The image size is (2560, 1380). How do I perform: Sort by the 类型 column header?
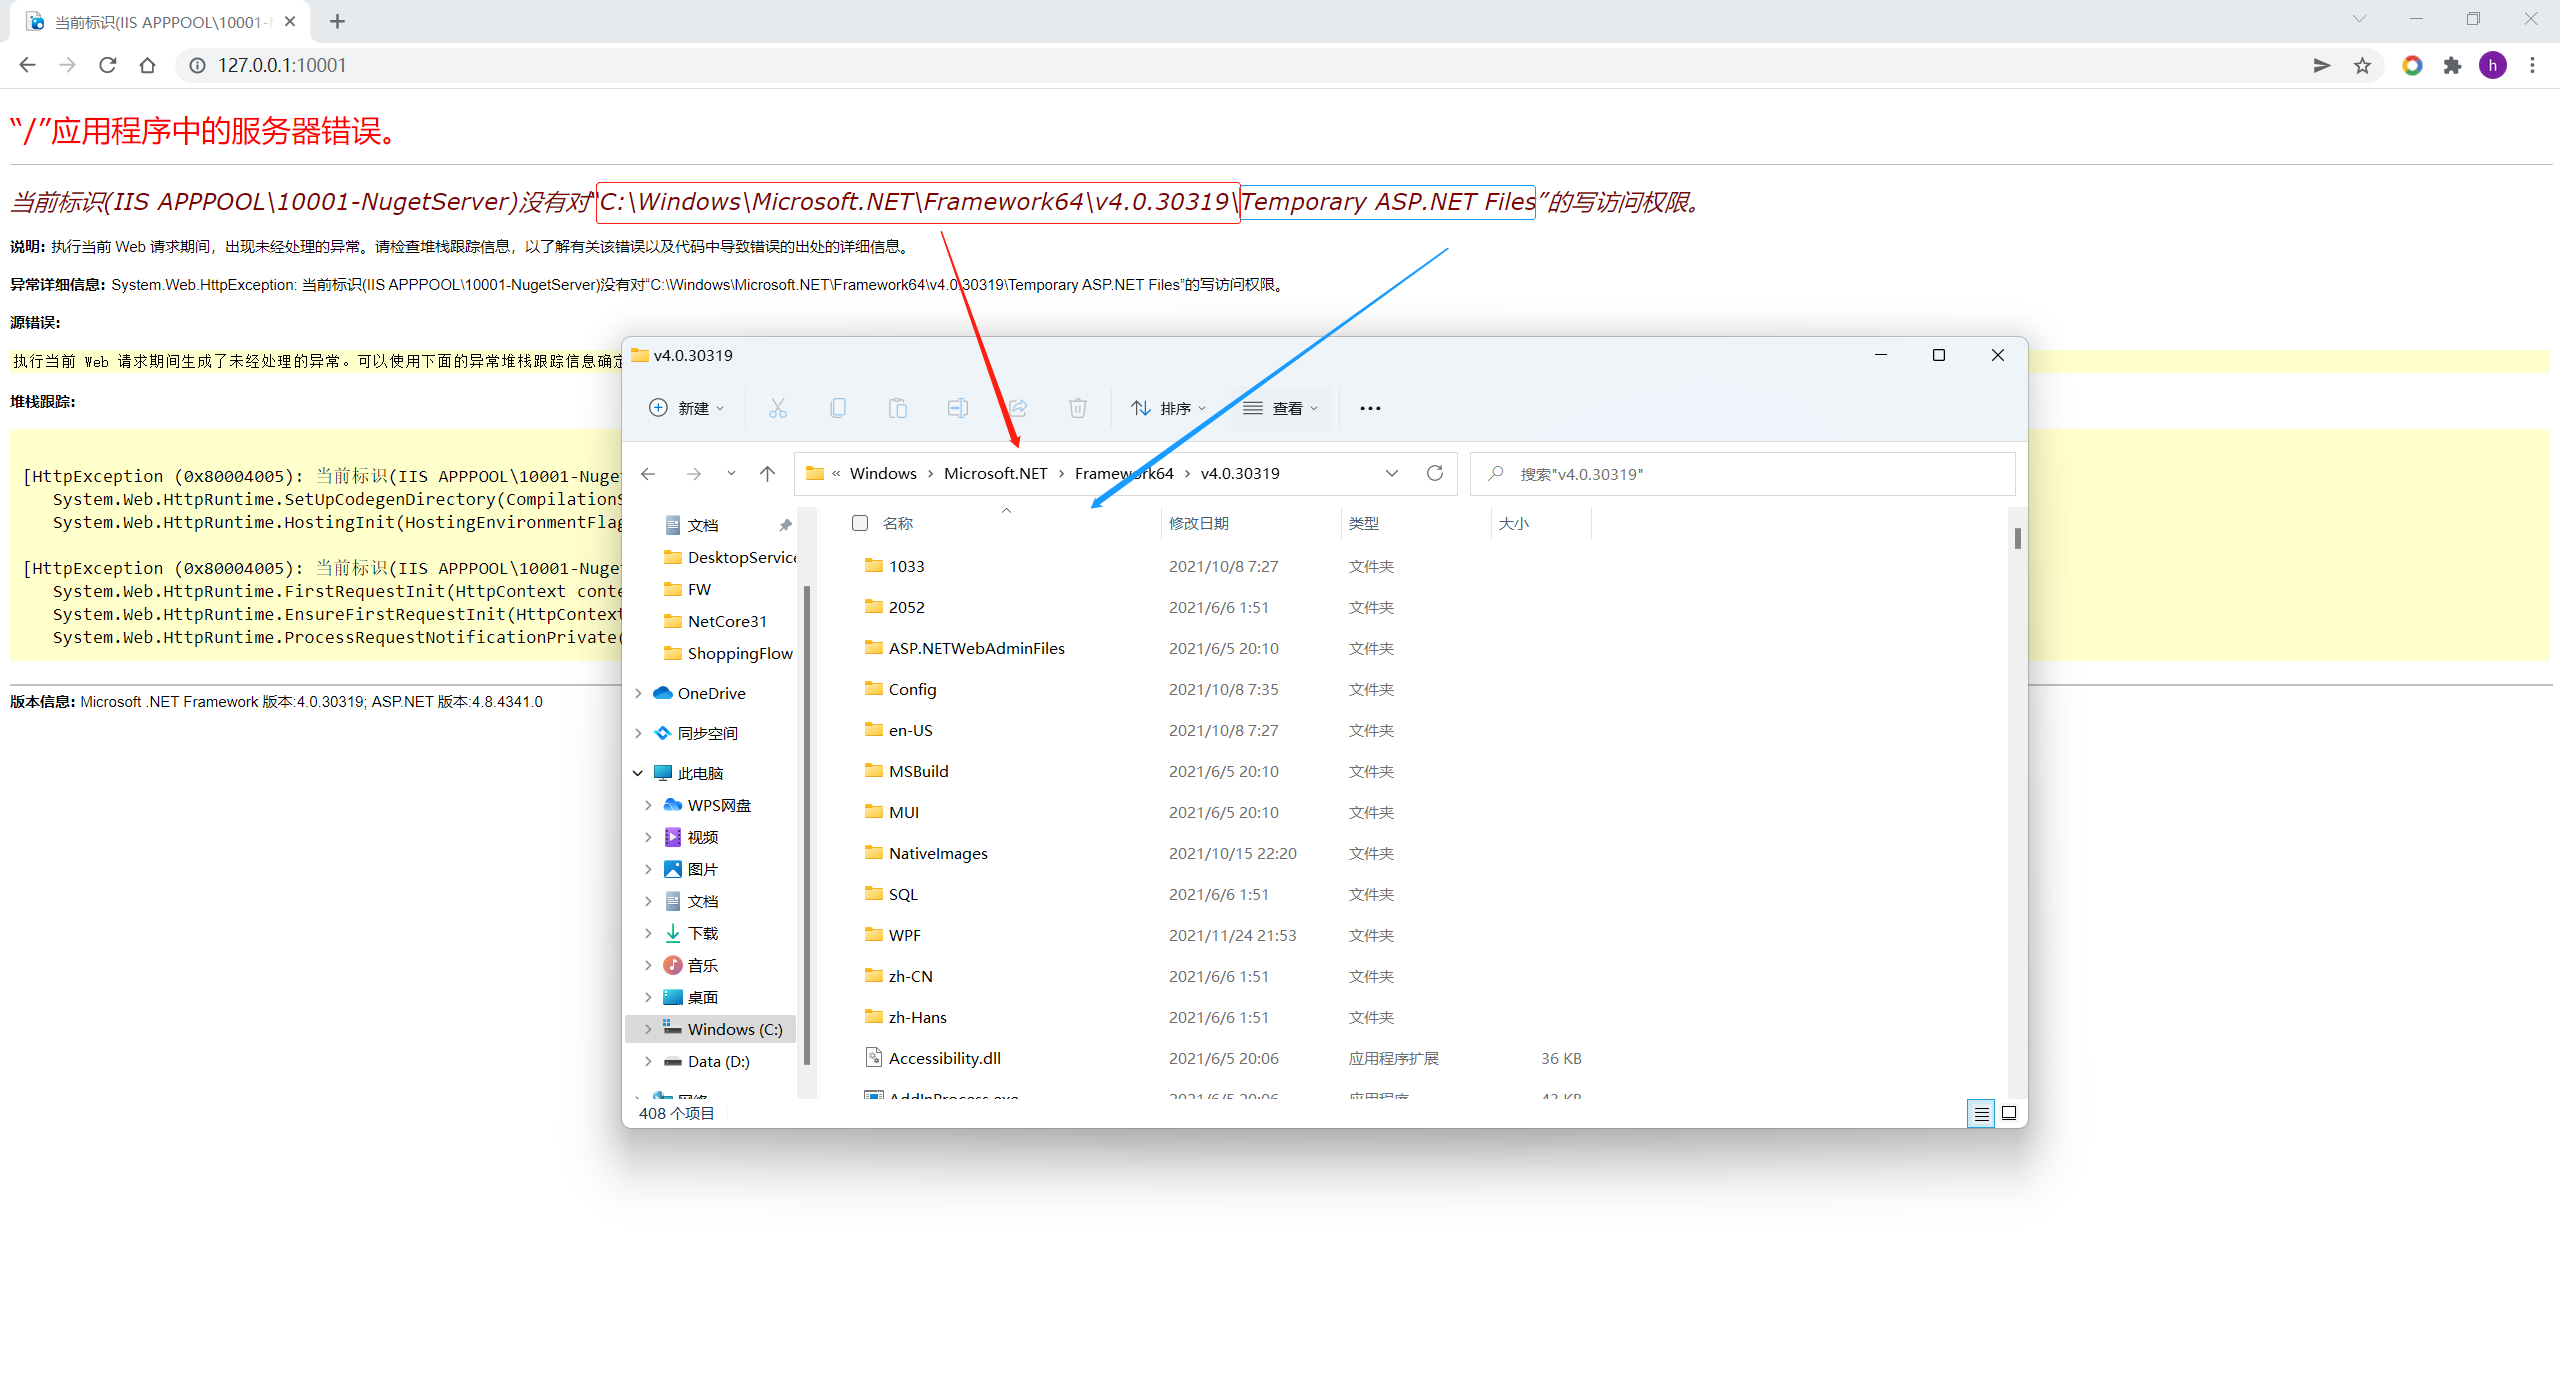point(1363,523)
